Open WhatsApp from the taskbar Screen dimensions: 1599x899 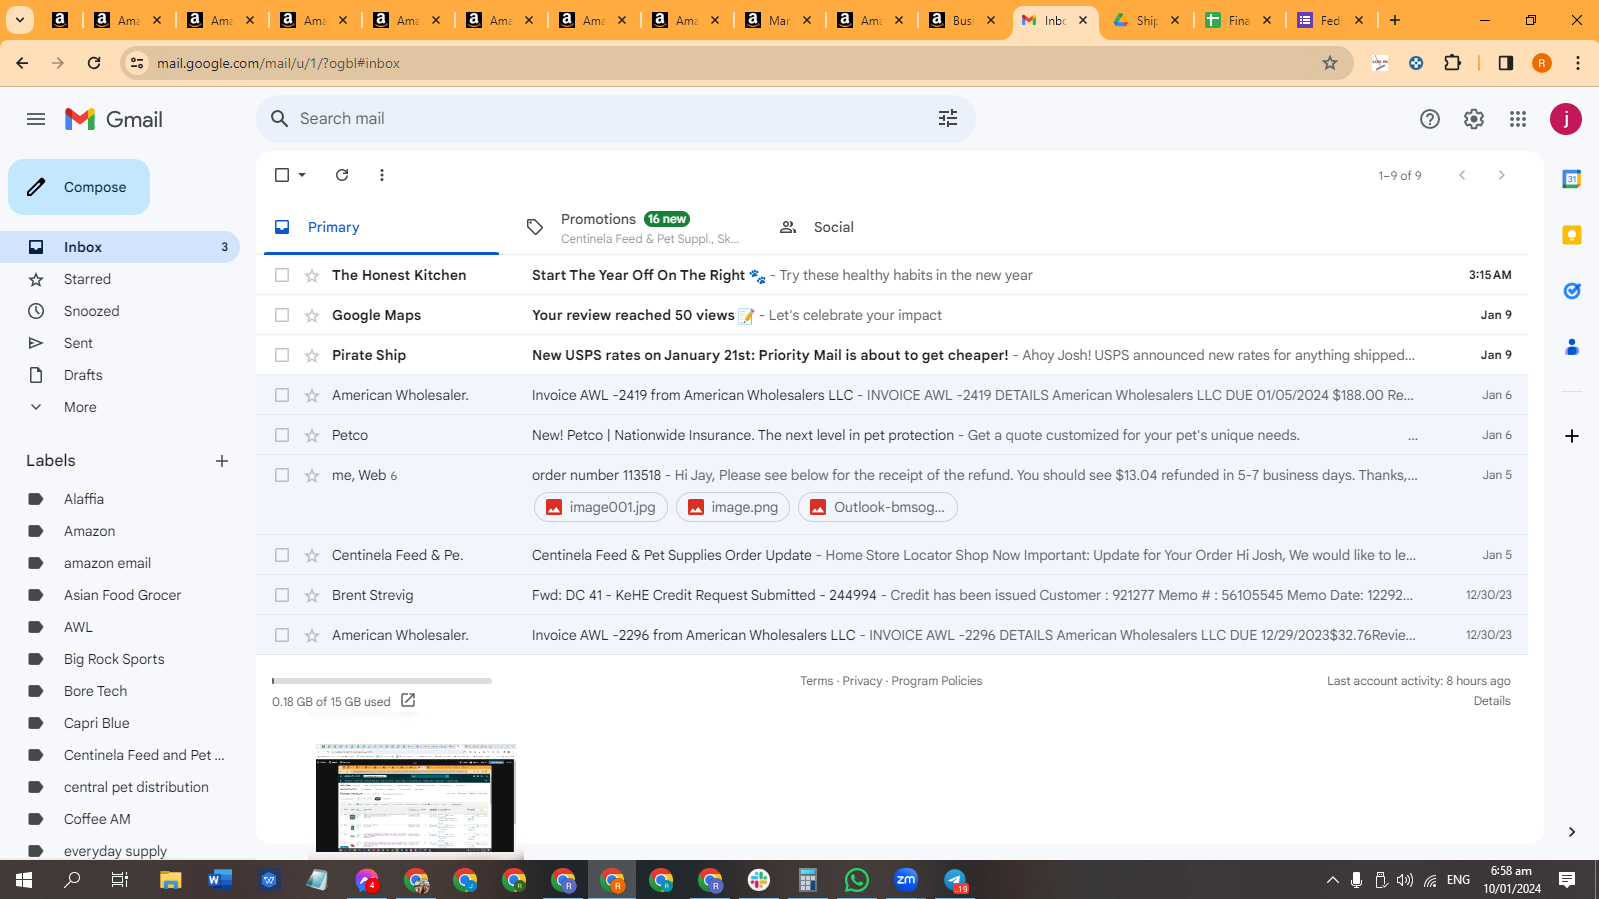[x=857, y=880]
